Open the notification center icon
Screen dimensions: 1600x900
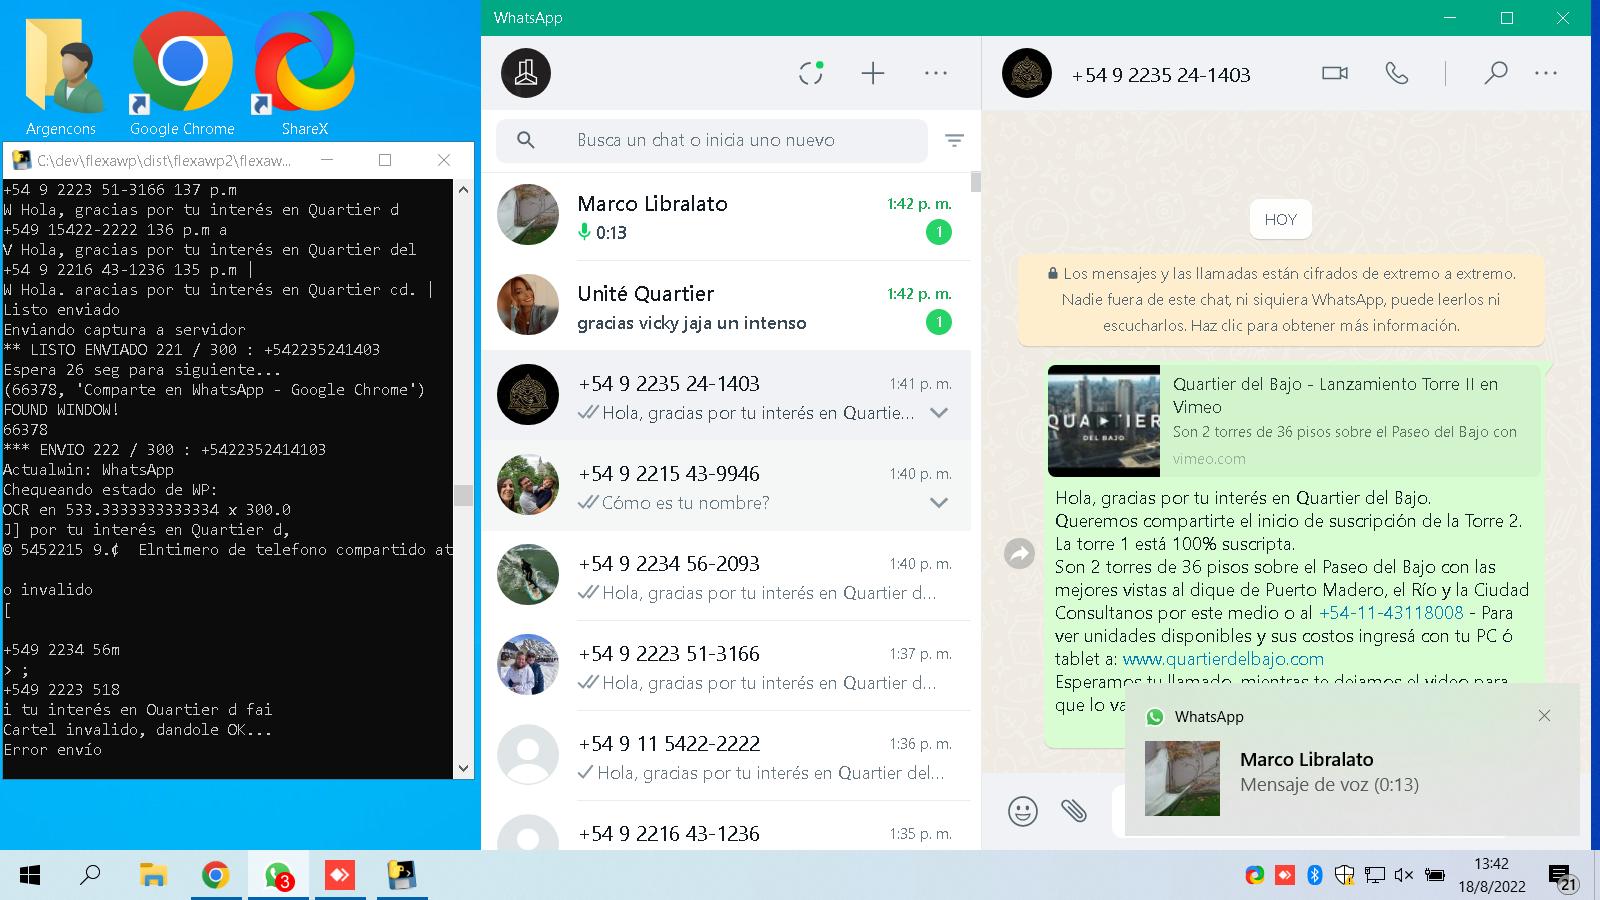[1563, 878]
